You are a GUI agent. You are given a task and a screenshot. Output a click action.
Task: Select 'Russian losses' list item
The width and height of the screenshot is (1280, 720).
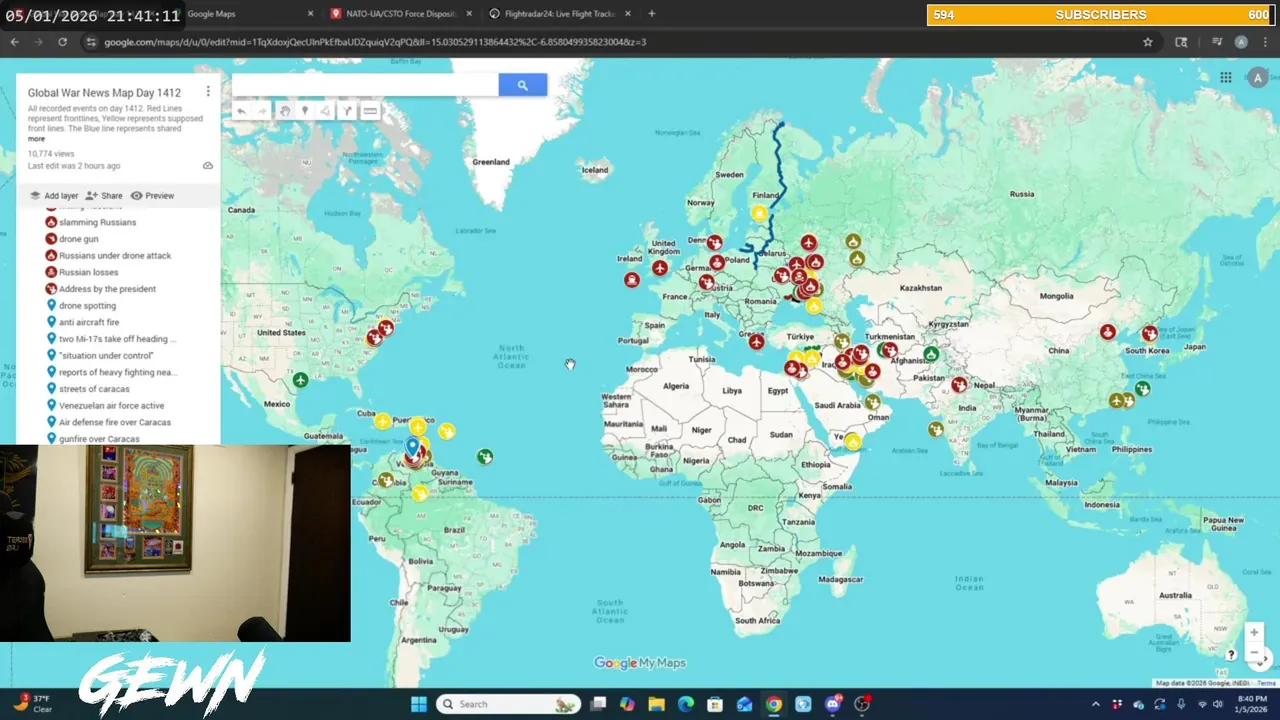click(x=88, y=272)
